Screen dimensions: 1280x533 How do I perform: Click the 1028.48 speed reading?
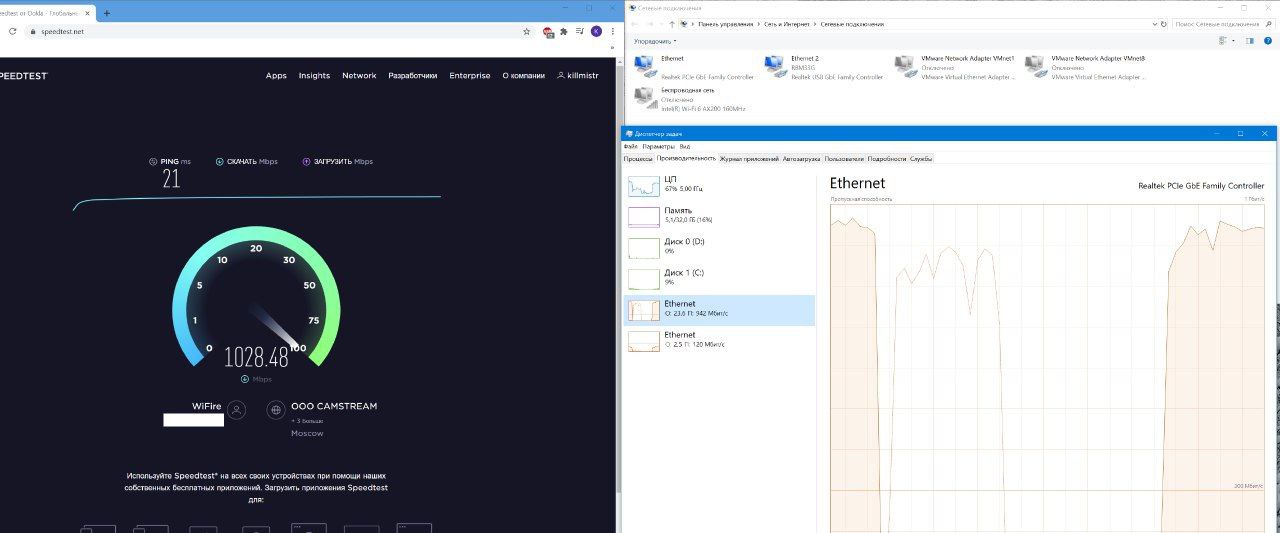(x=256, y=357)
